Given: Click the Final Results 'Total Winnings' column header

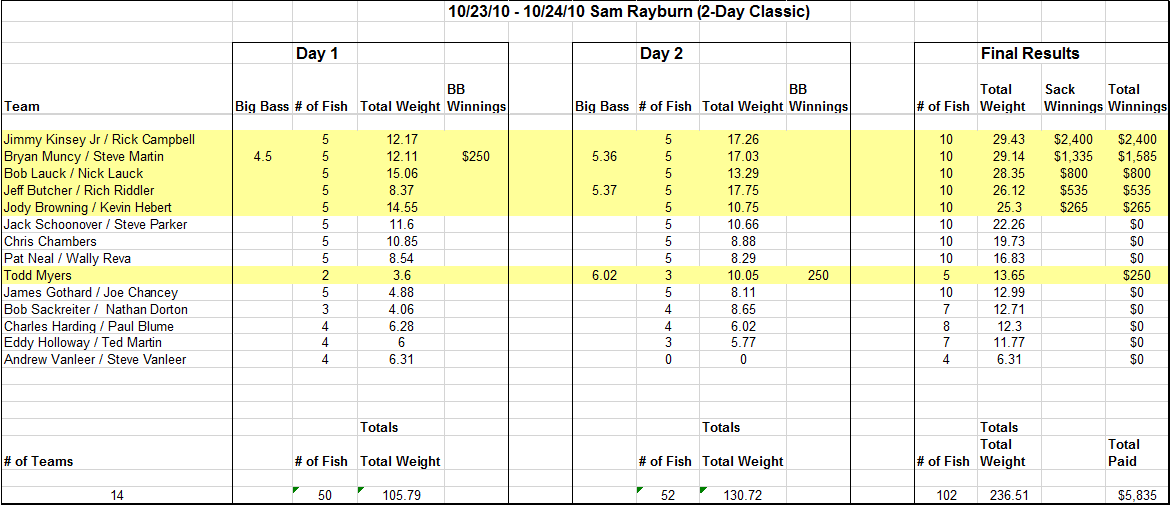Looking at the screenshot, I should point(1136,98).
